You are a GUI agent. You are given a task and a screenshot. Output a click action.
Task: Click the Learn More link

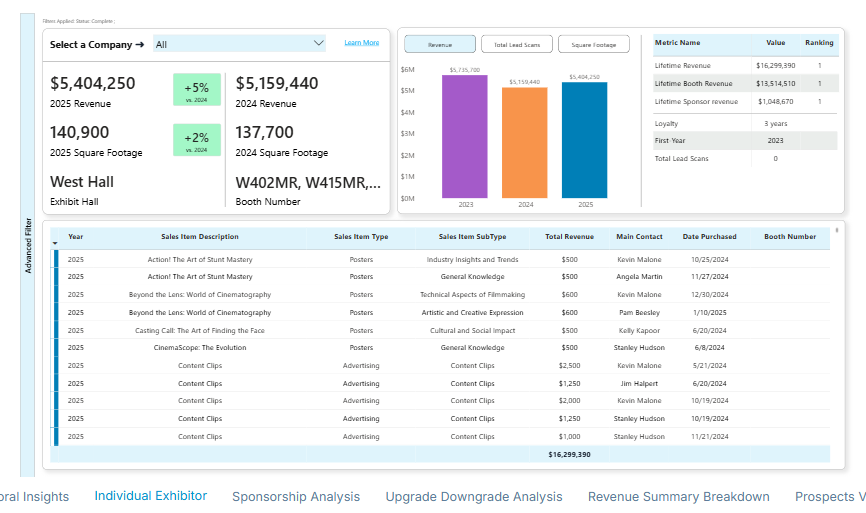pyautogui.click(x=361, y=43)
